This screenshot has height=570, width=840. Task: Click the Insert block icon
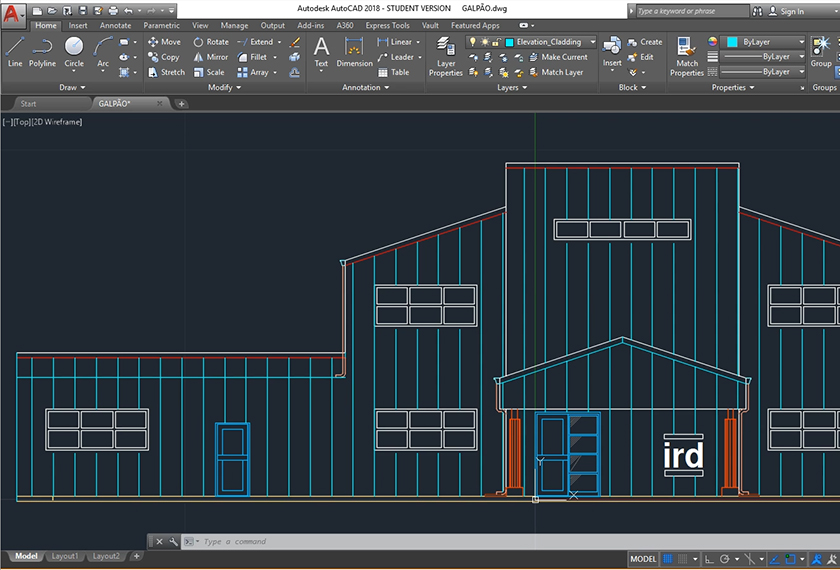pos(612,51)
